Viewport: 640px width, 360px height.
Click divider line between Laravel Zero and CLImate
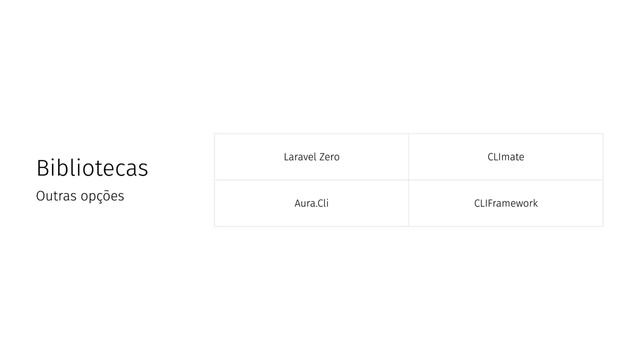(409, 157)
